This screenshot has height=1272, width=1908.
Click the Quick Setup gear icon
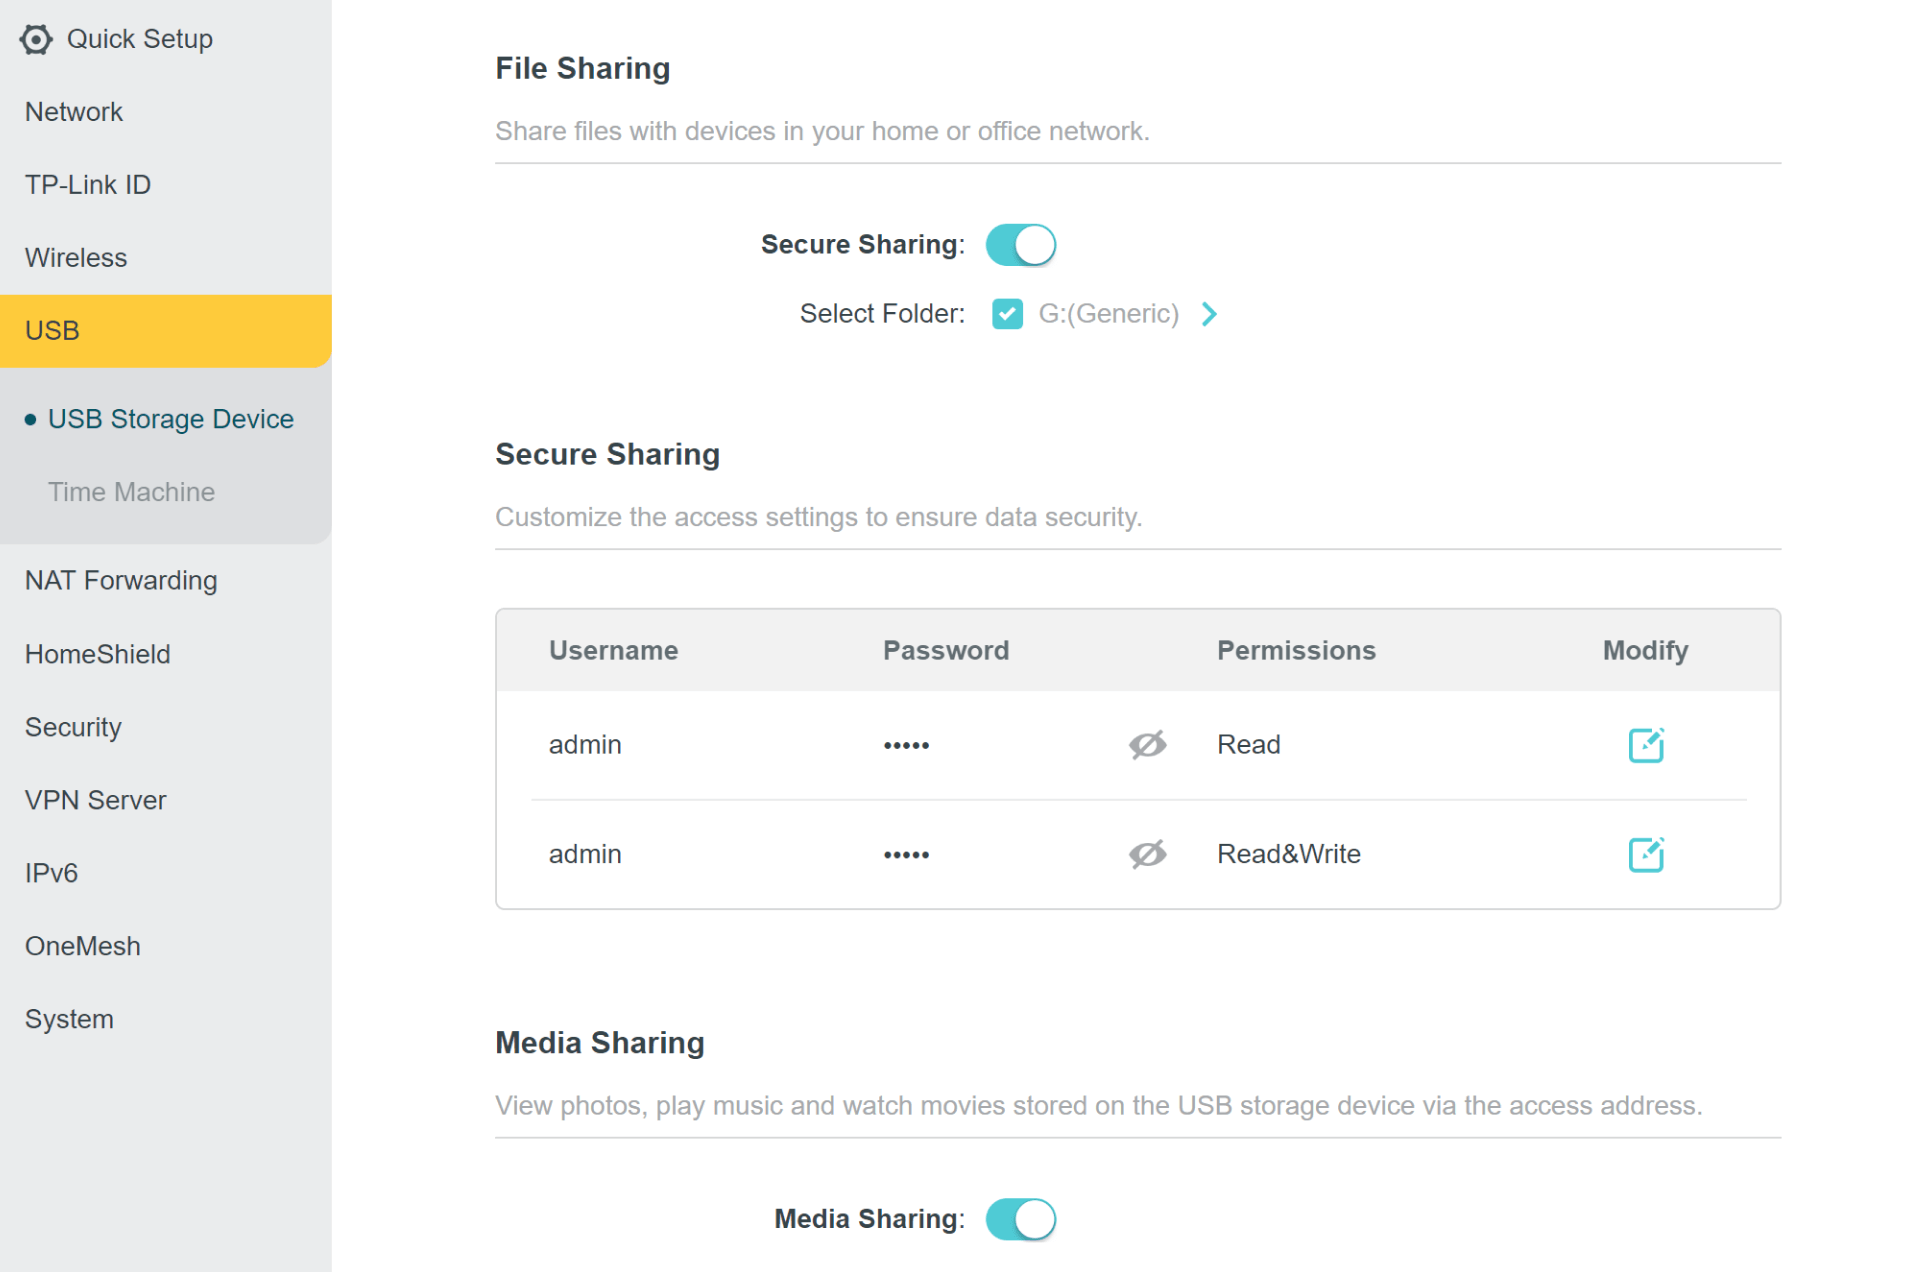pos(36,39)
